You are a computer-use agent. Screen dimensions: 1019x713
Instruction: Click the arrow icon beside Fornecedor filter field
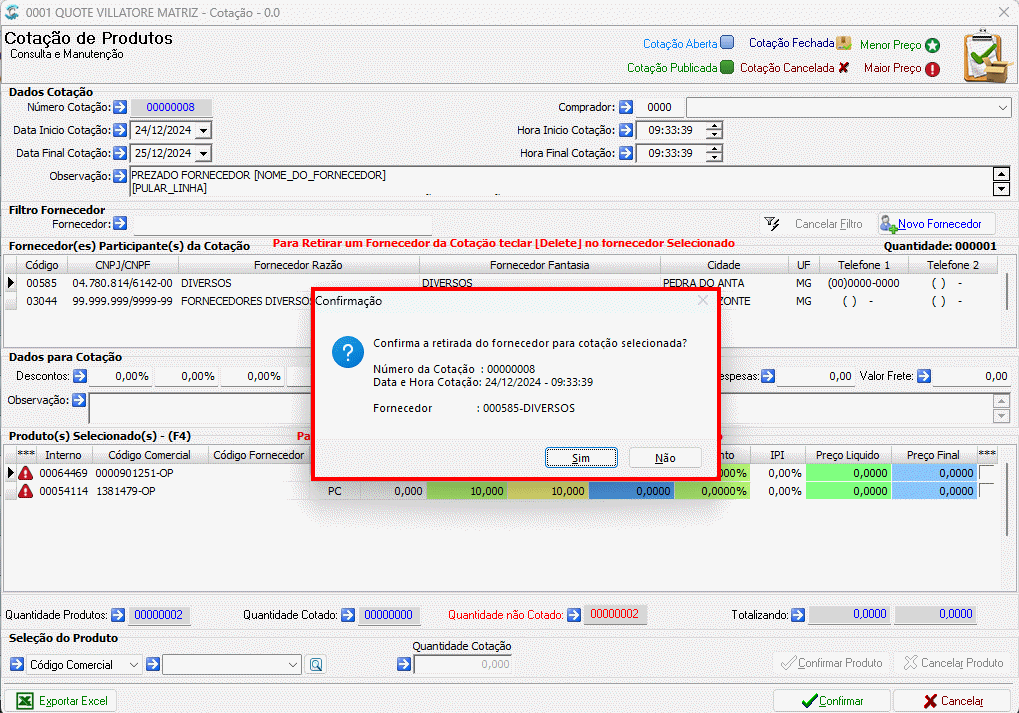(x=120, y=224)
